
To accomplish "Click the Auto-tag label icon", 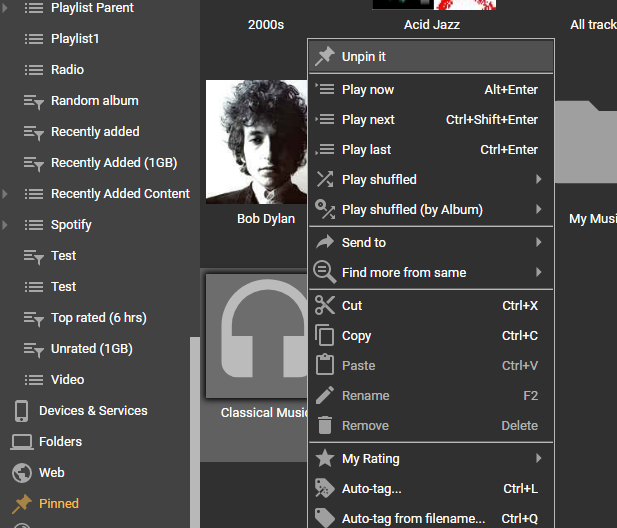I will tap(325, 489).
